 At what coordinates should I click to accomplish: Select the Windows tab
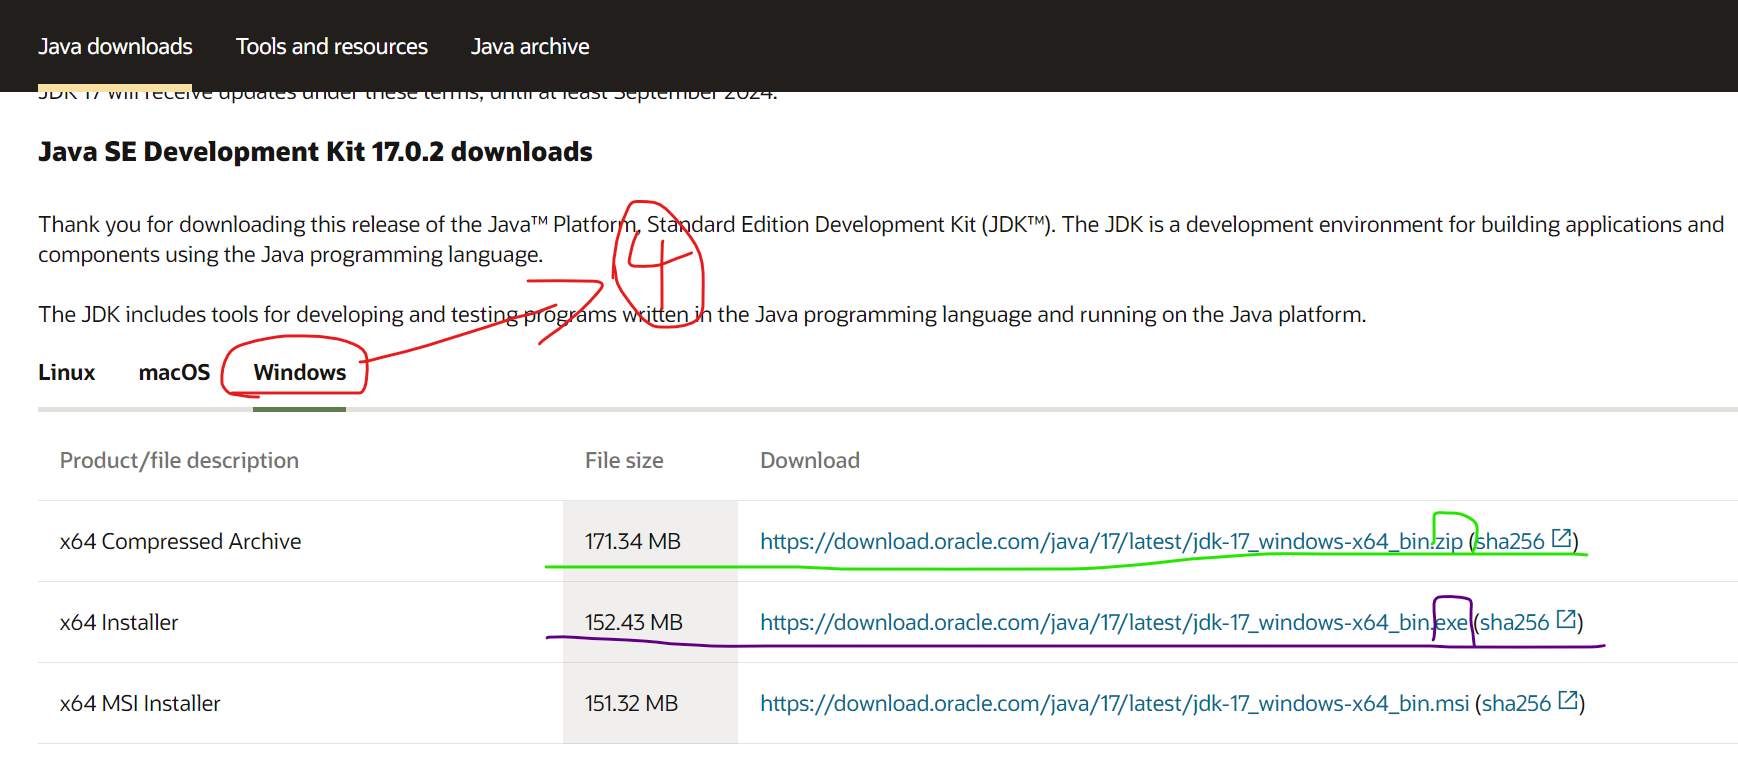300,372
